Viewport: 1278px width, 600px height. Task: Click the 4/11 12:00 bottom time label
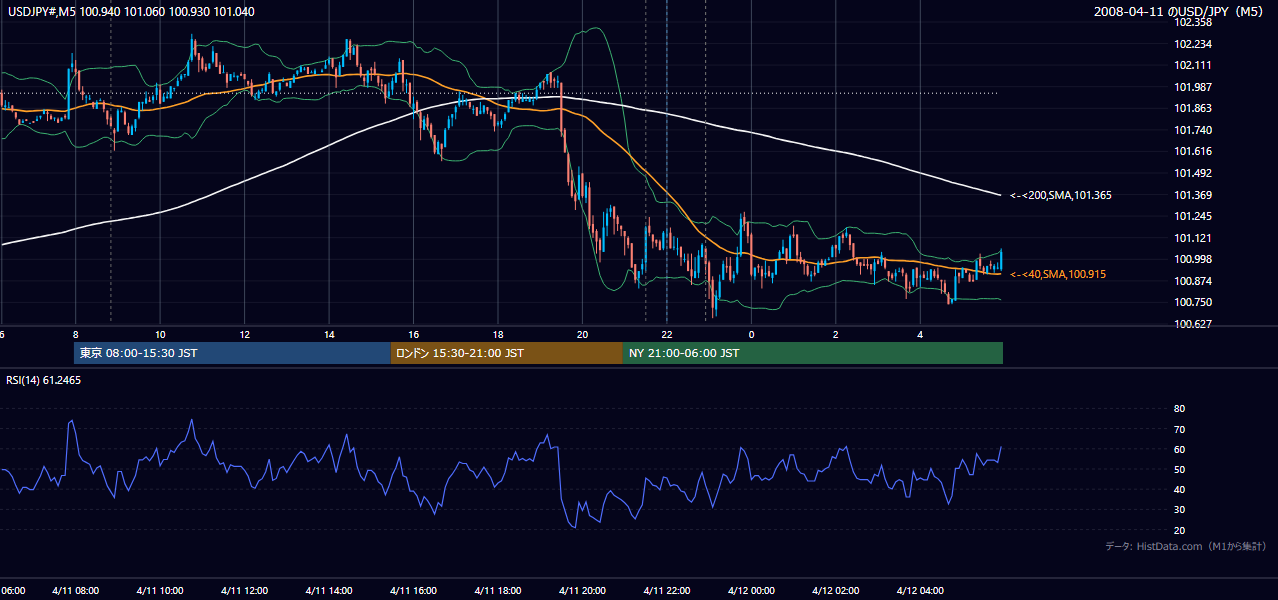[x=244, y=591]
